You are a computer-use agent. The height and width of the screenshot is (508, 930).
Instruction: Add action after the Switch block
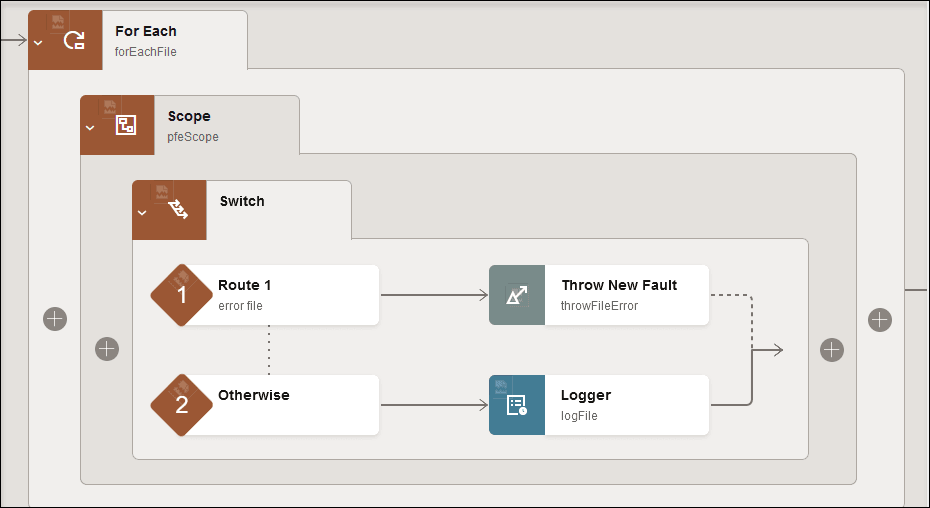pyautogui.click(x=832, y=349)
